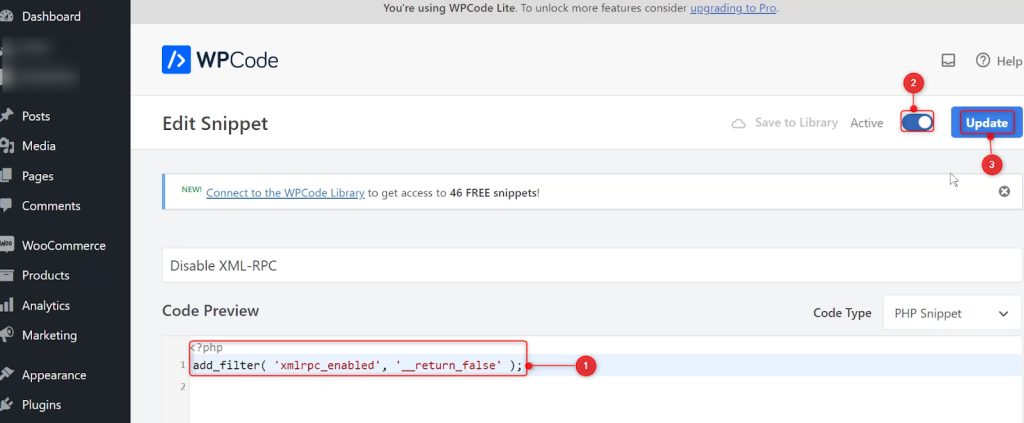Dismiss the WPCode Library notice
This screenshot has width=1024, height=423.
click(1004, 192)
